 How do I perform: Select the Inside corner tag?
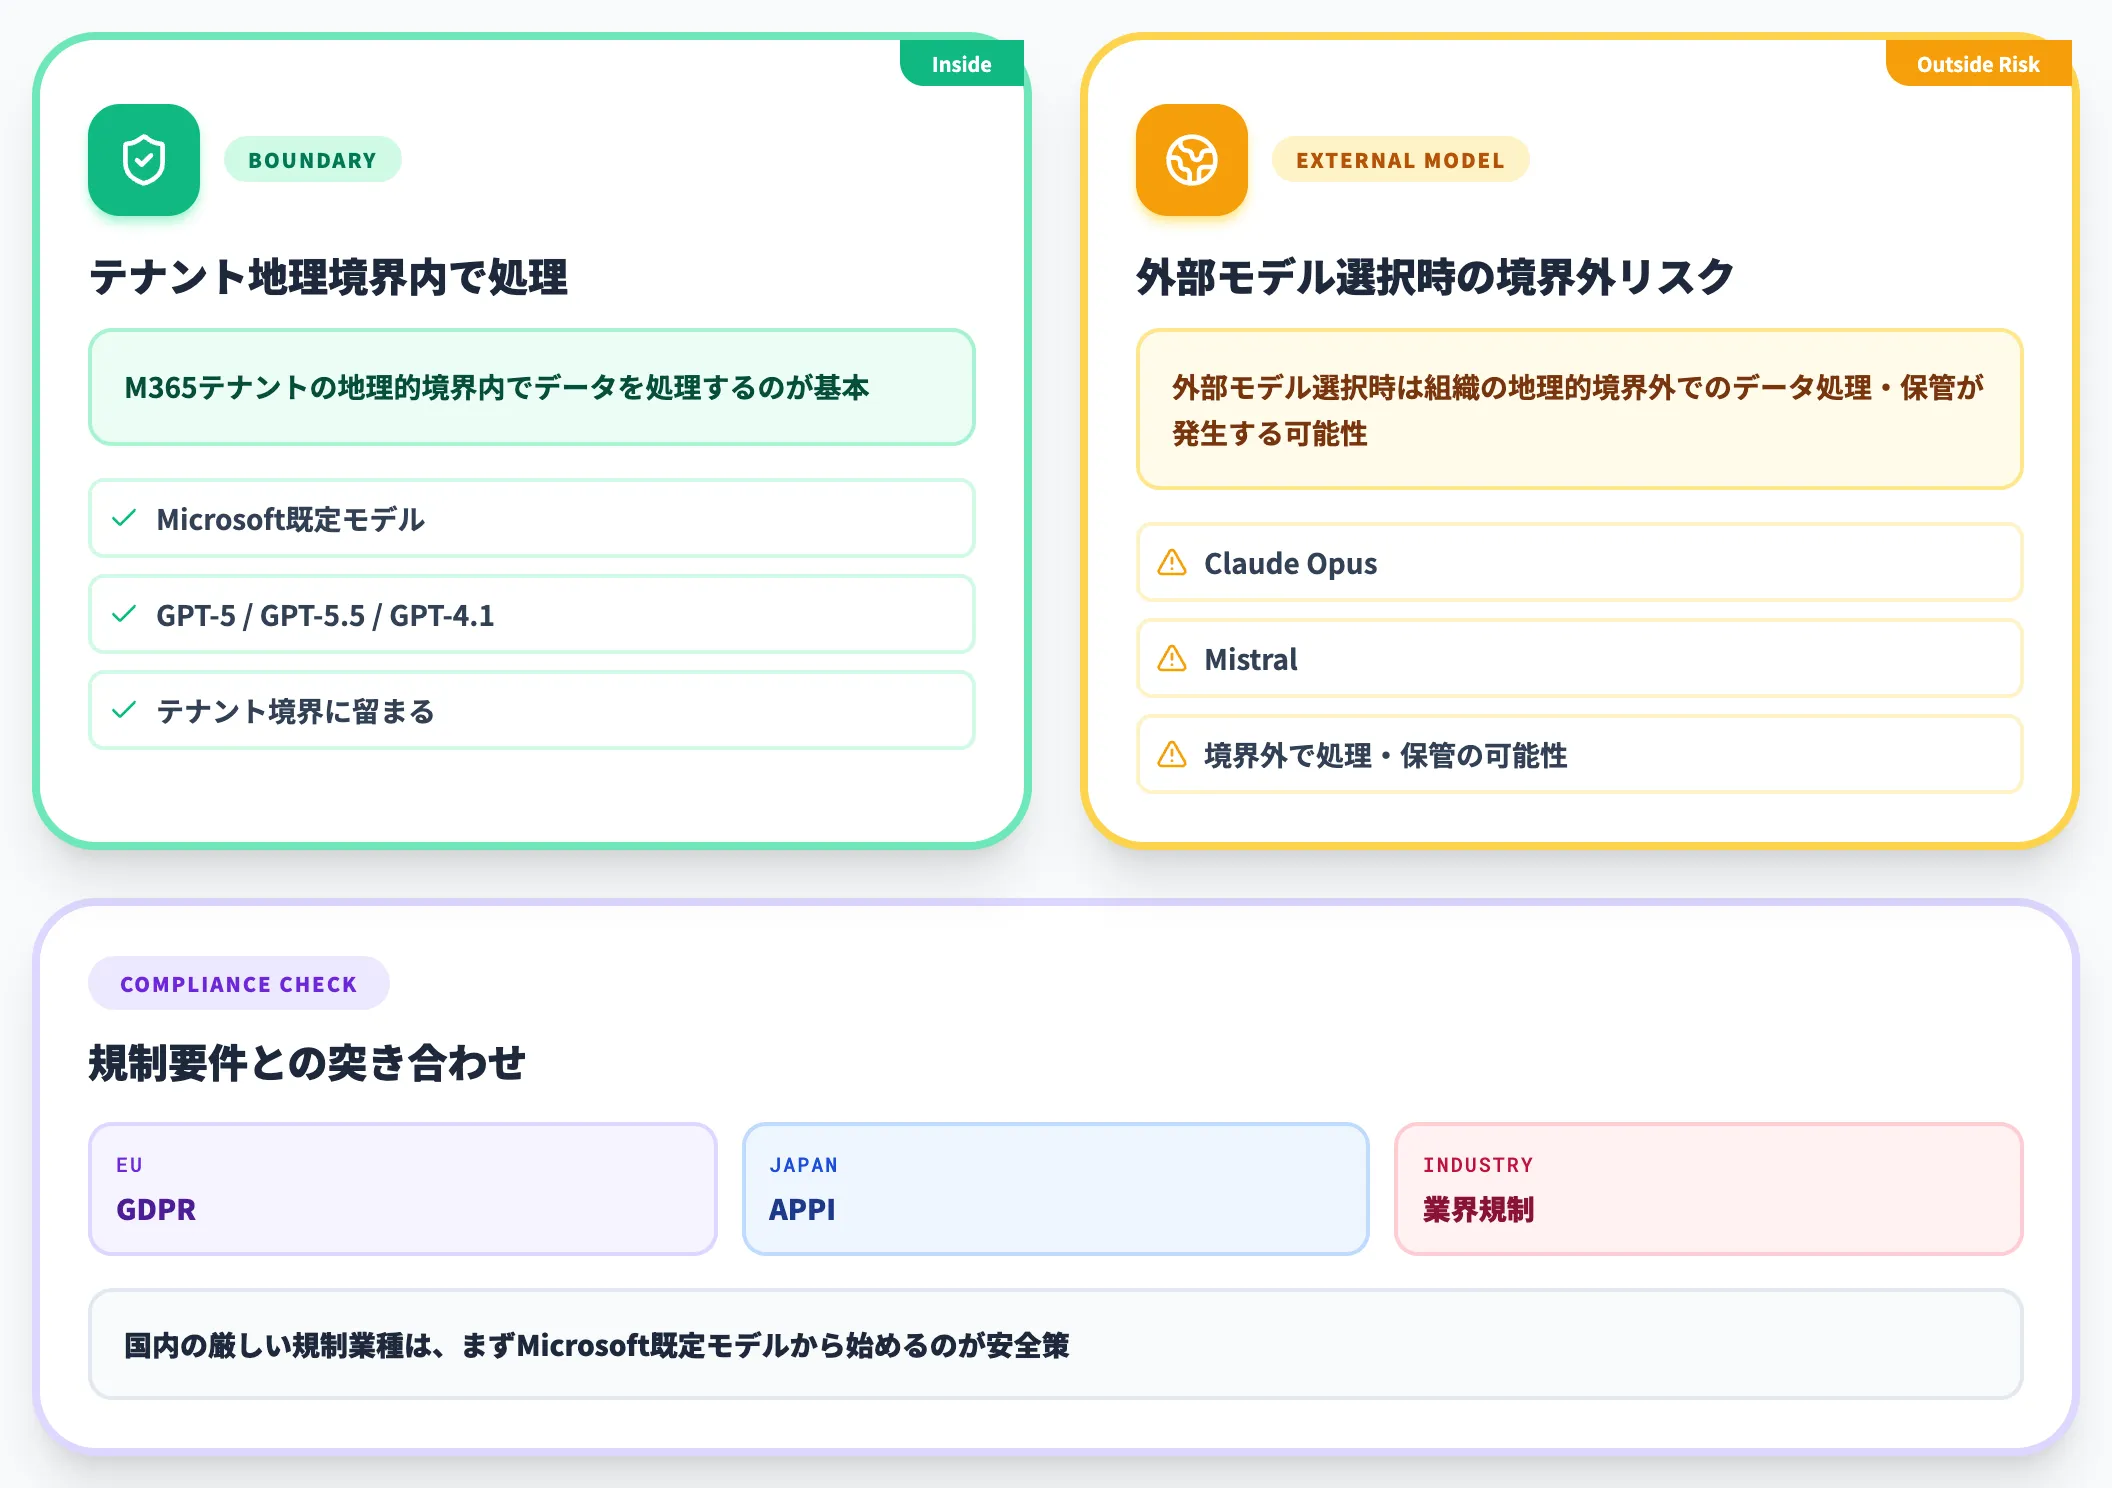pyautogui.click(x=962, y=63)
